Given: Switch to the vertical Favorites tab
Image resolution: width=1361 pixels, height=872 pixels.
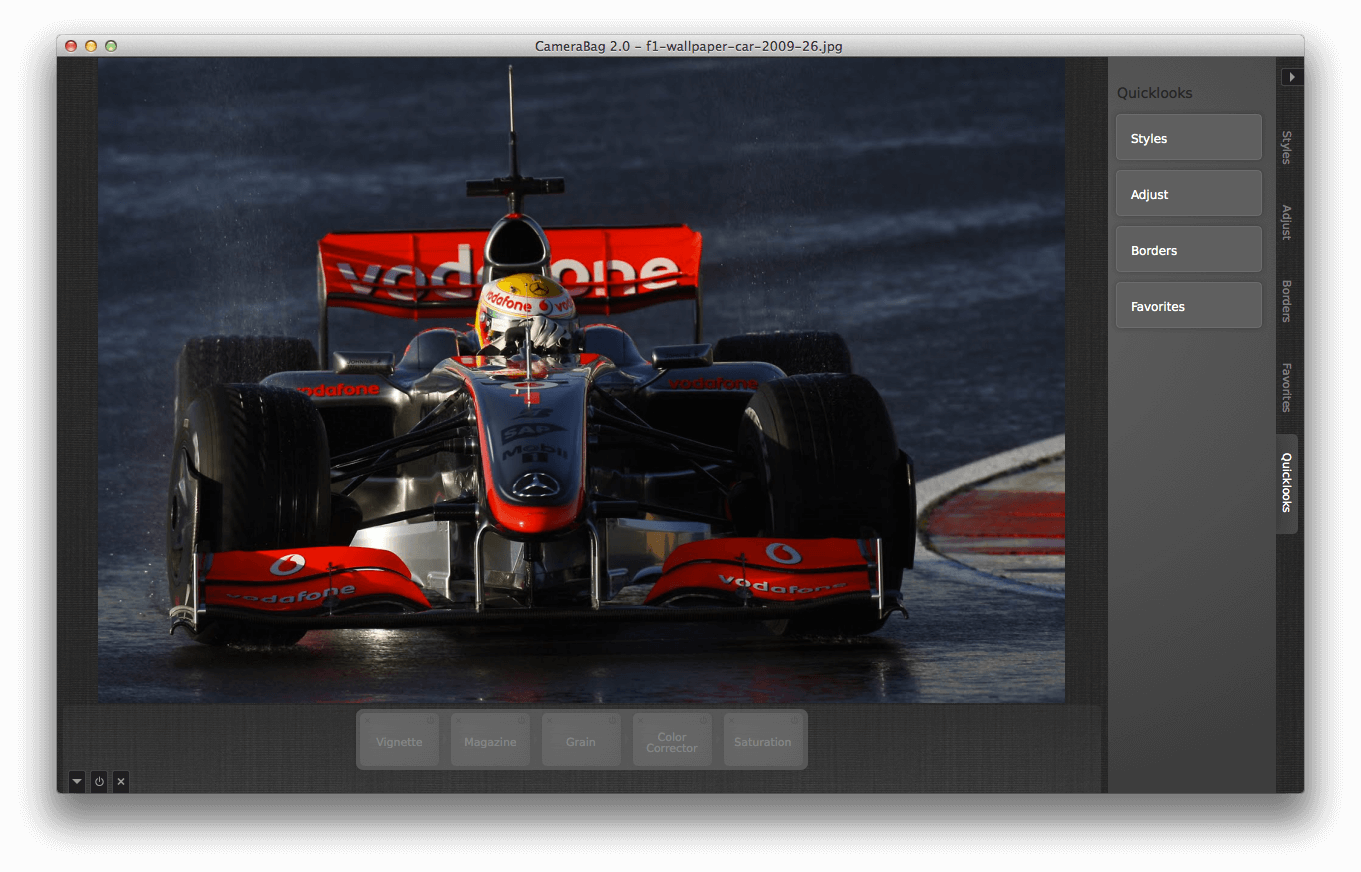Looking at the screenshot, I should [x=1287, y=387].
